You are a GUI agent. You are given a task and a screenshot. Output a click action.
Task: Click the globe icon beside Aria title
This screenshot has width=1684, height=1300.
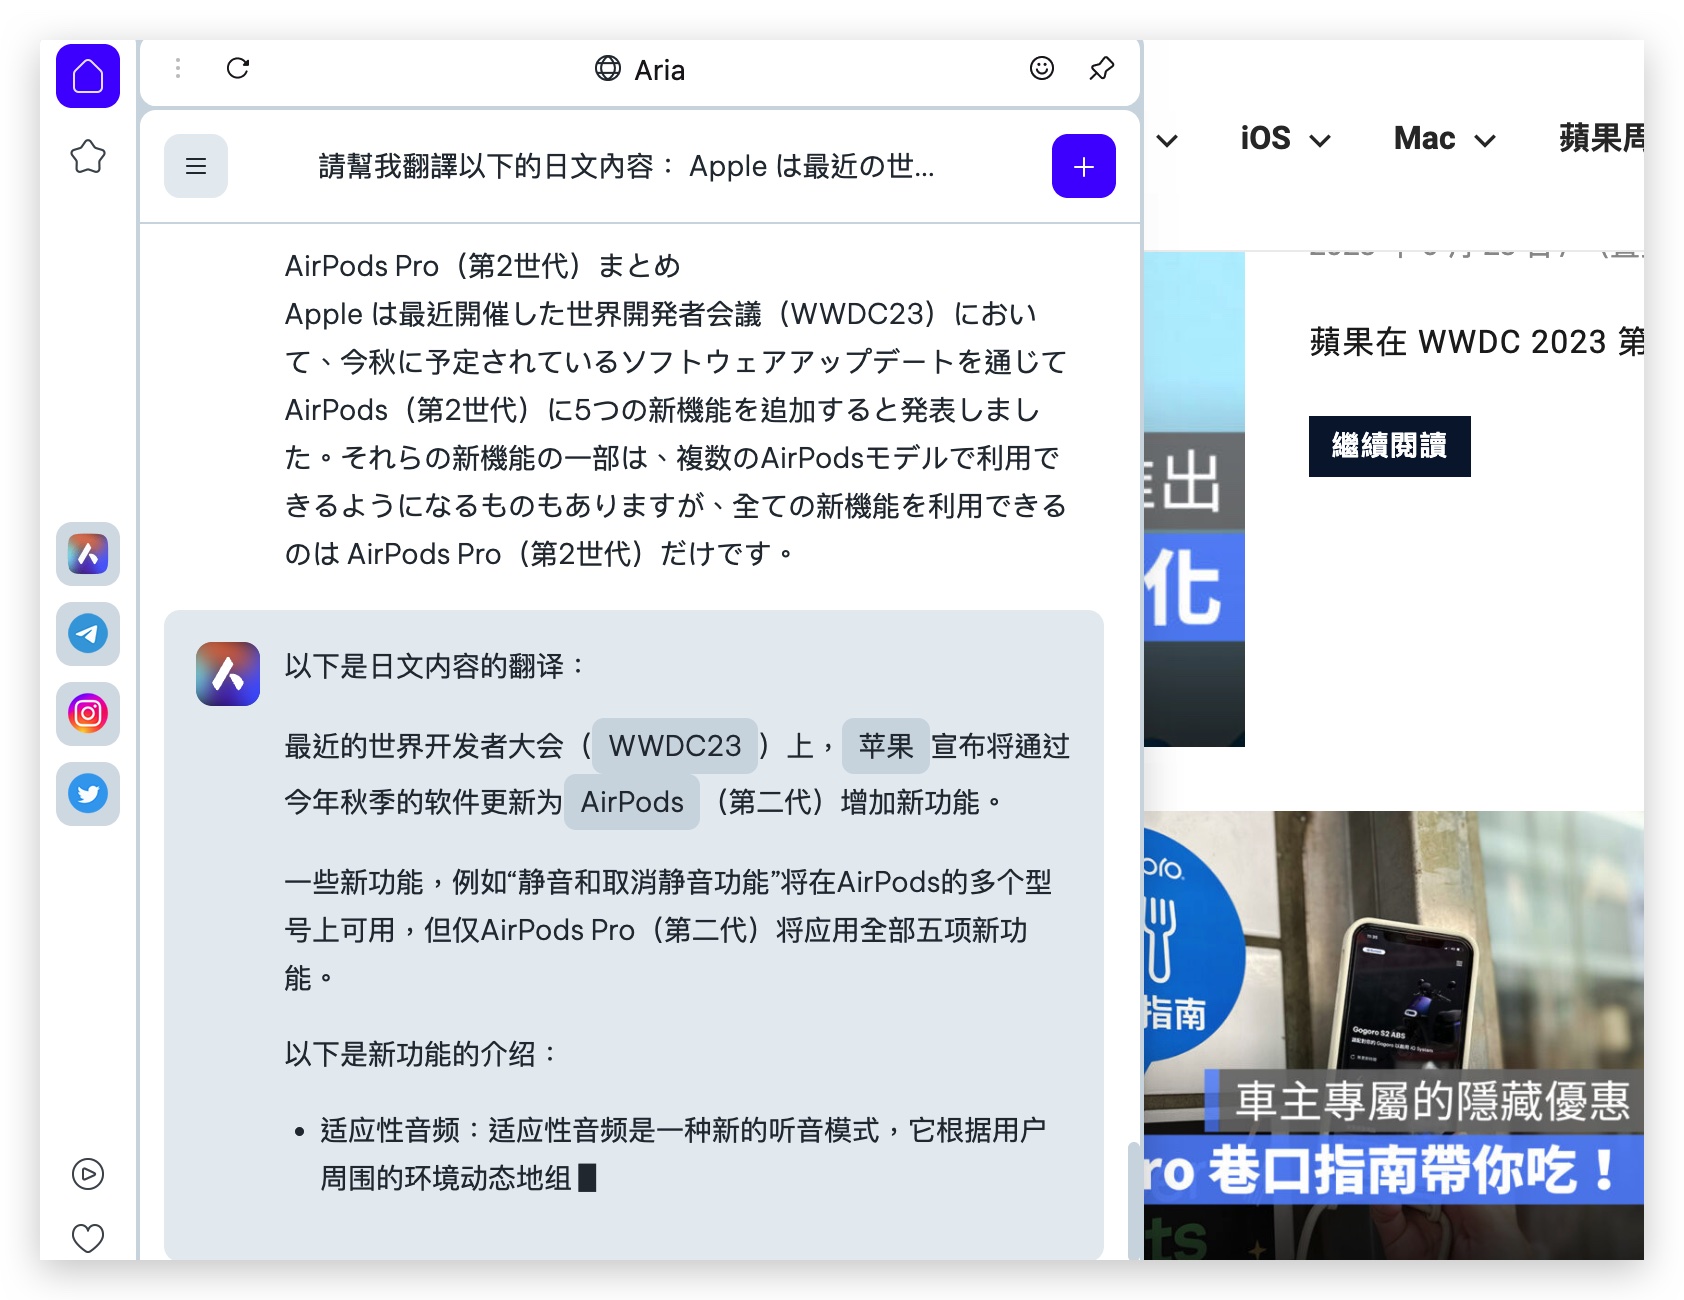[x=608, y=68]
